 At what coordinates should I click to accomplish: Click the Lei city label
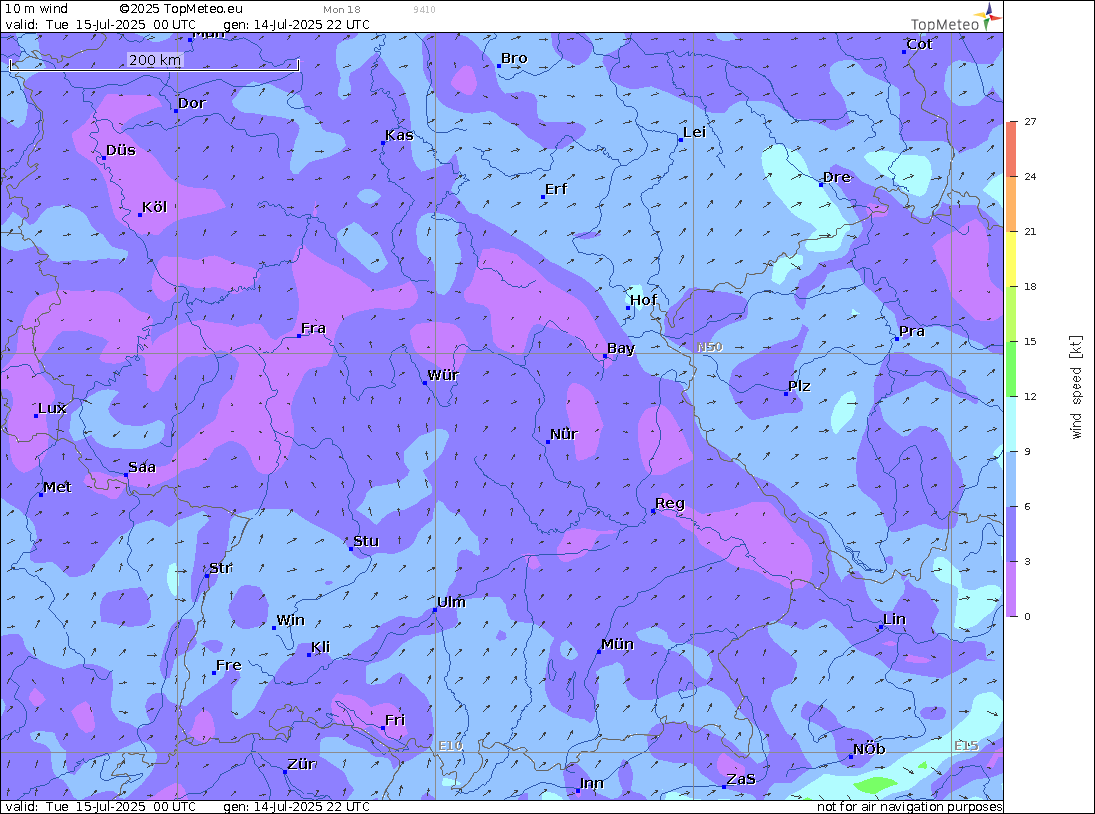(x=695, y=133)
